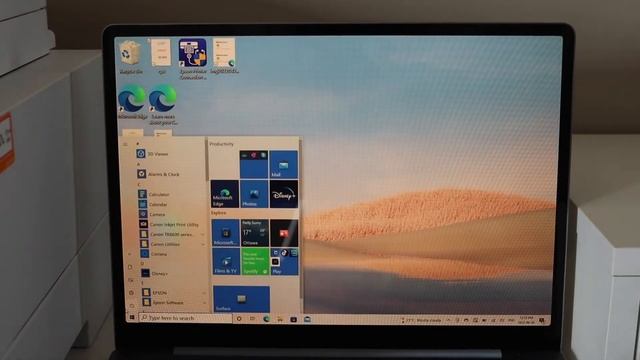Click the hamburger menu atop the Start rail
This screenshot has width=640, height=360.
coord(125,144)
